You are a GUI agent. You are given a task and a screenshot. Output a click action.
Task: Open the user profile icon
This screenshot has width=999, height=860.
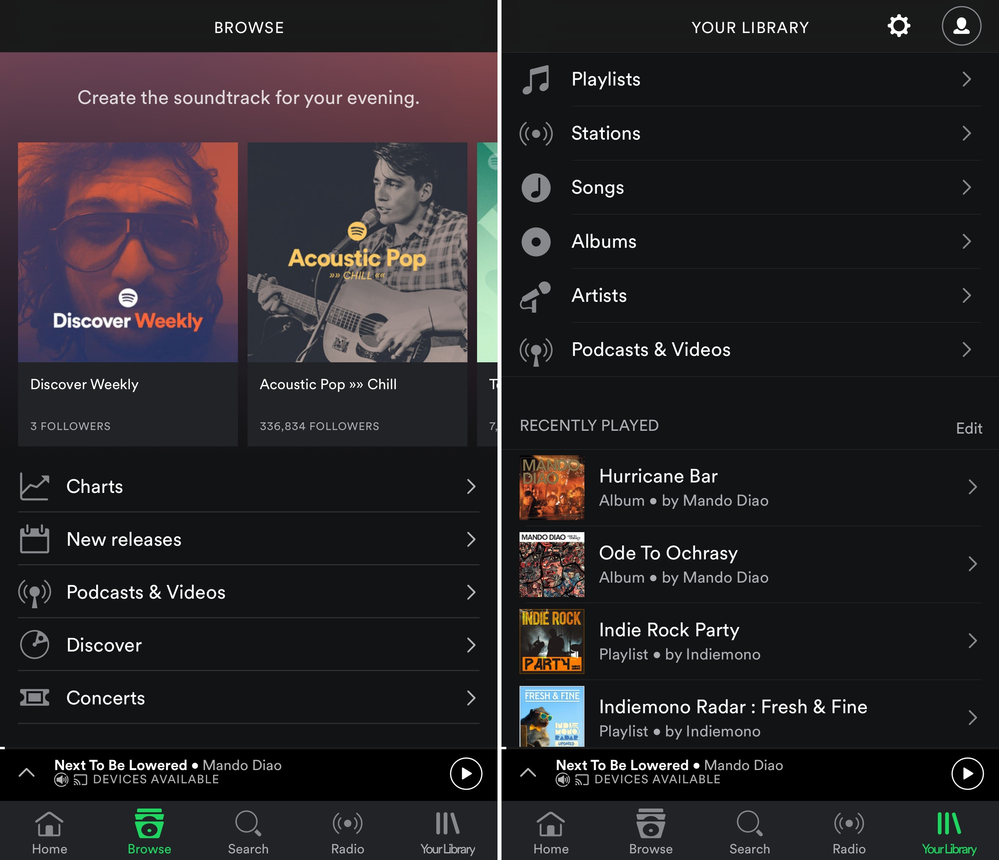click(x=961, y=26)
